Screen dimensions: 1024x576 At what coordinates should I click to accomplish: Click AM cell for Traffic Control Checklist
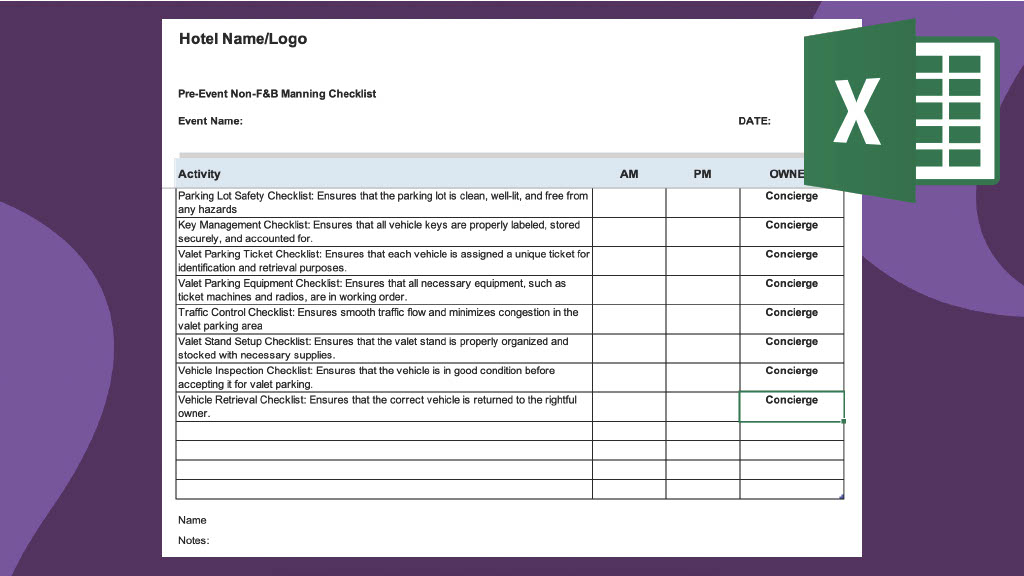[629, 319]
